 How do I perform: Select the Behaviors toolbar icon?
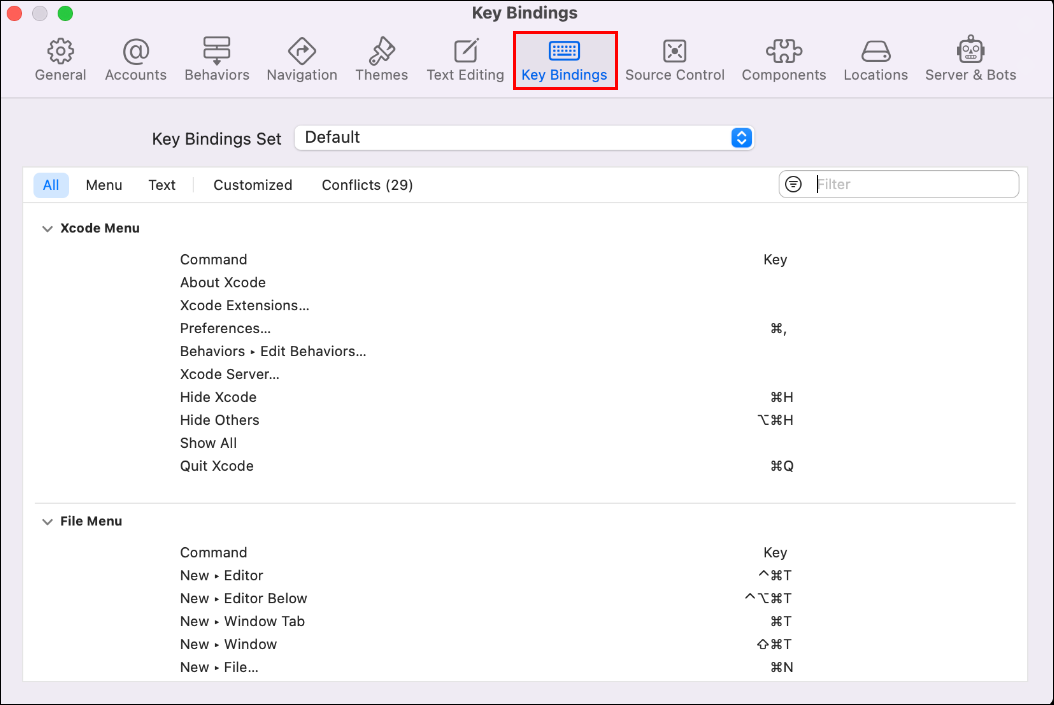[216, 51]
